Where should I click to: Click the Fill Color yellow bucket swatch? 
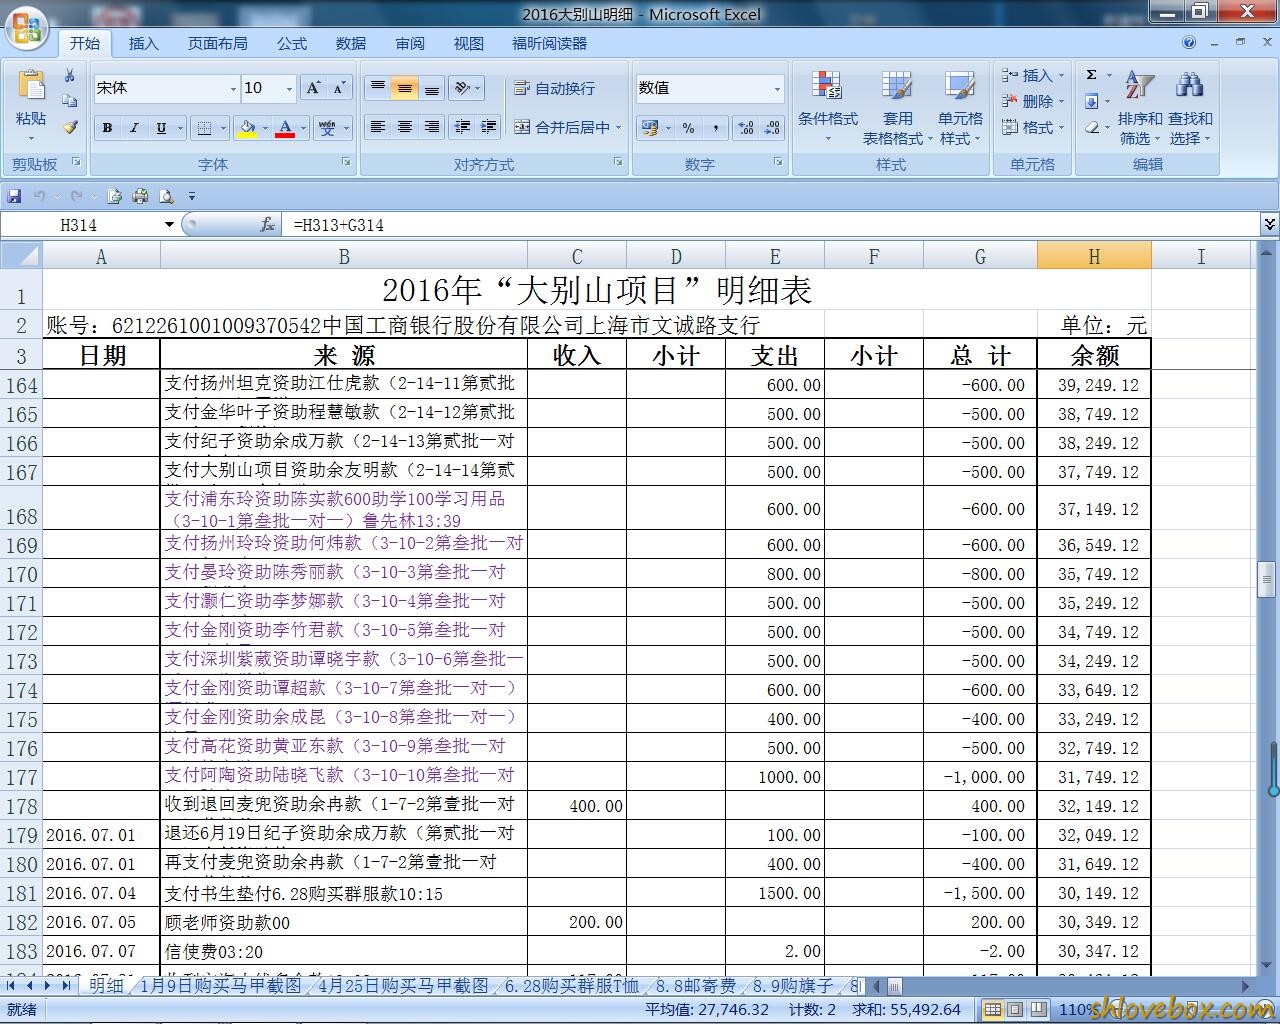coord(247,128)
